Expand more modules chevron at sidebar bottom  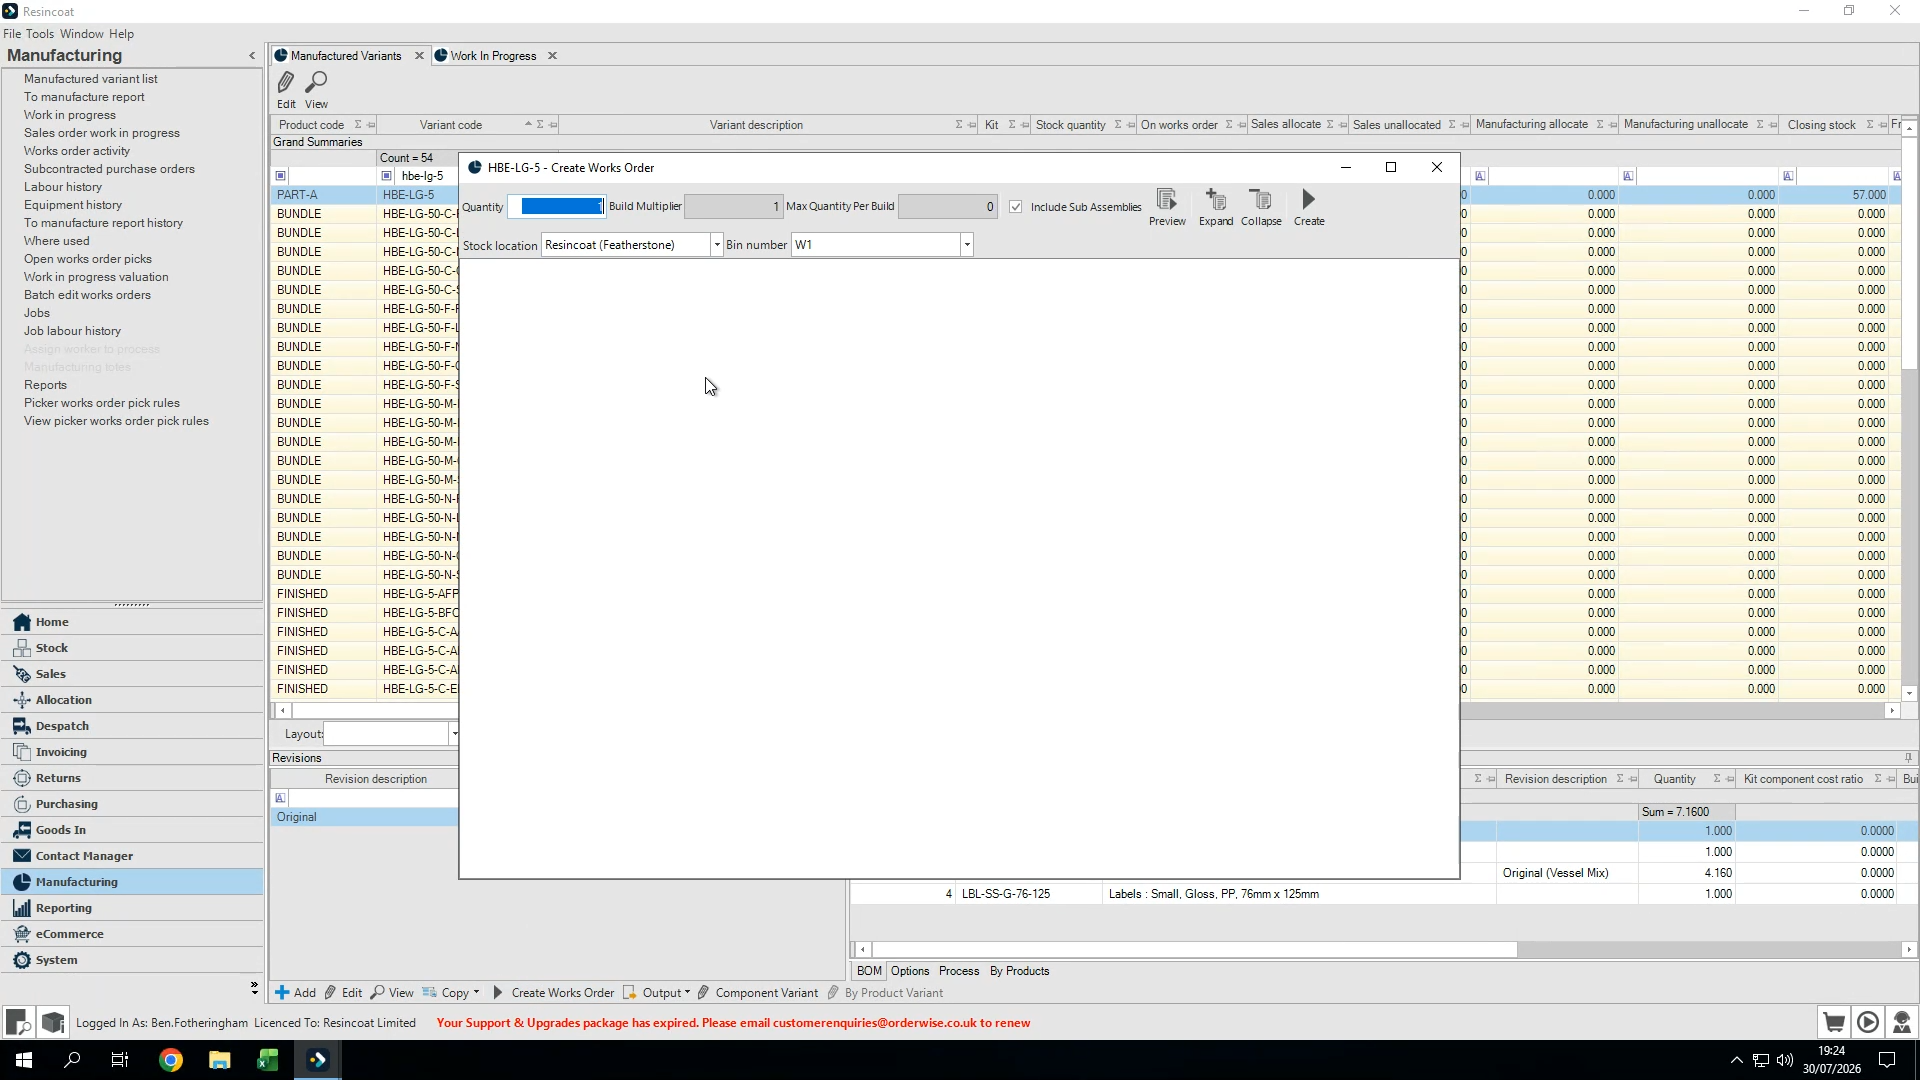click(x=254, y=988)
